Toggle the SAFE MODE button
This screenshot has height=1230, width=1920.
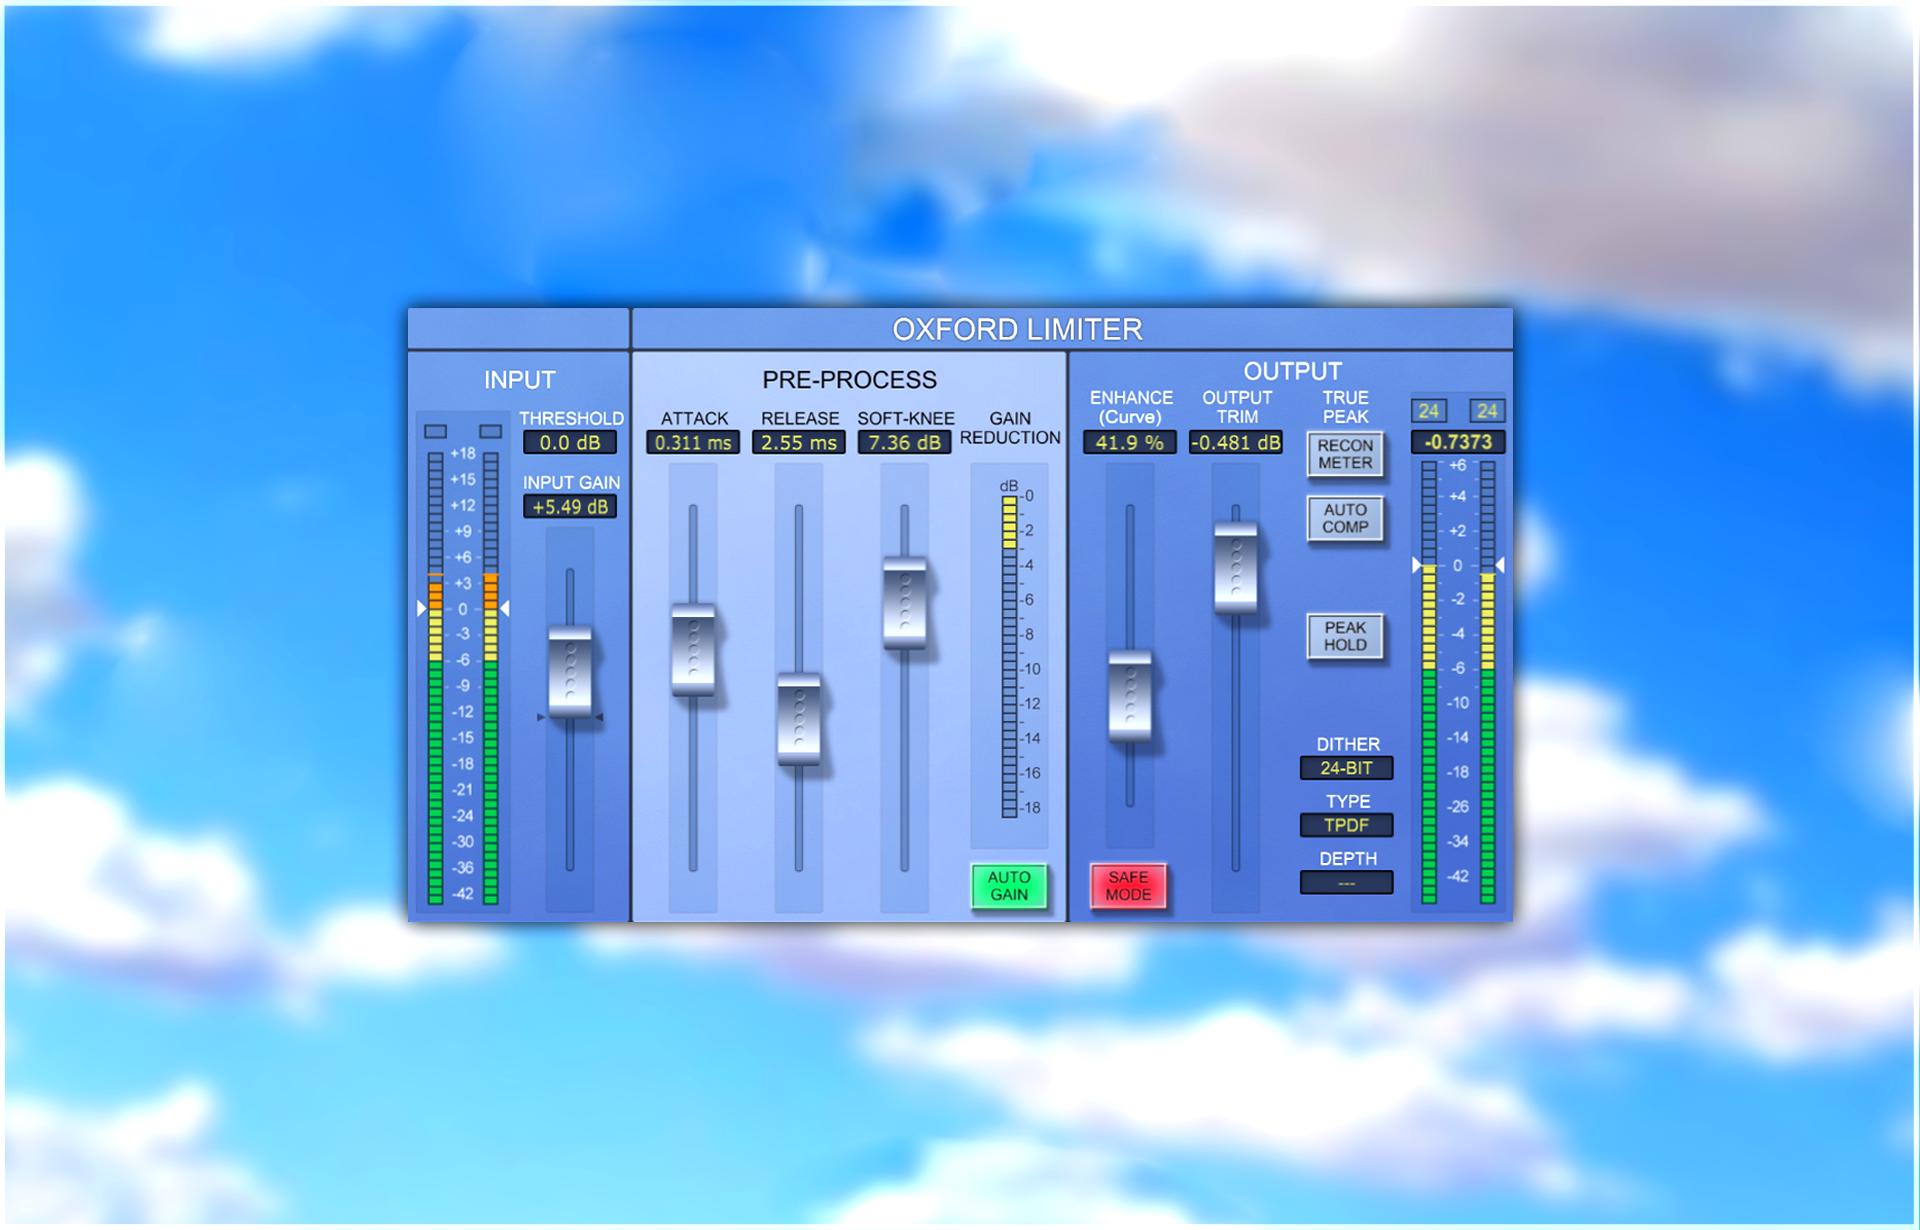pos(1128,886)
